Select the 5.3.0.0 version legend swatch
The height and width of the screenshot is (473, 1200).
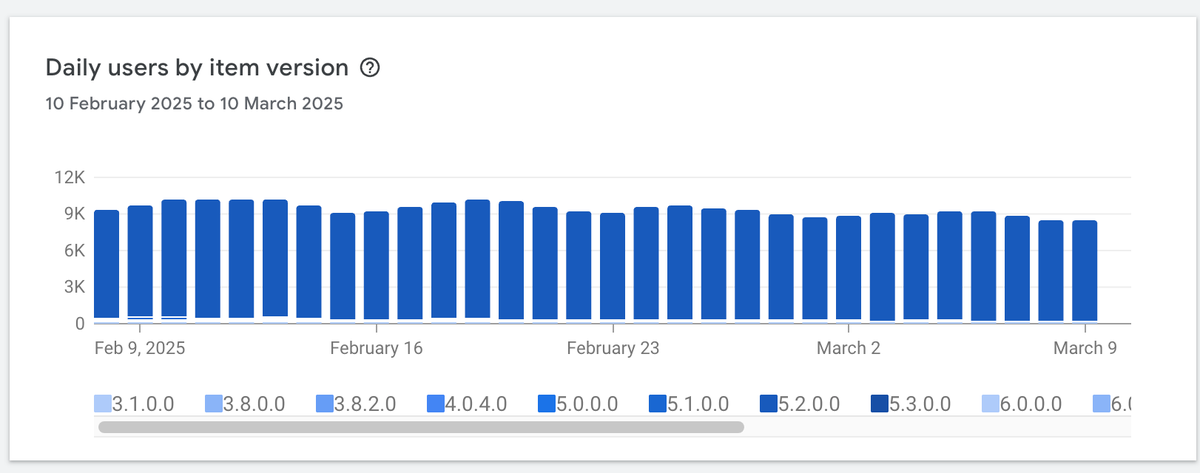880,404
